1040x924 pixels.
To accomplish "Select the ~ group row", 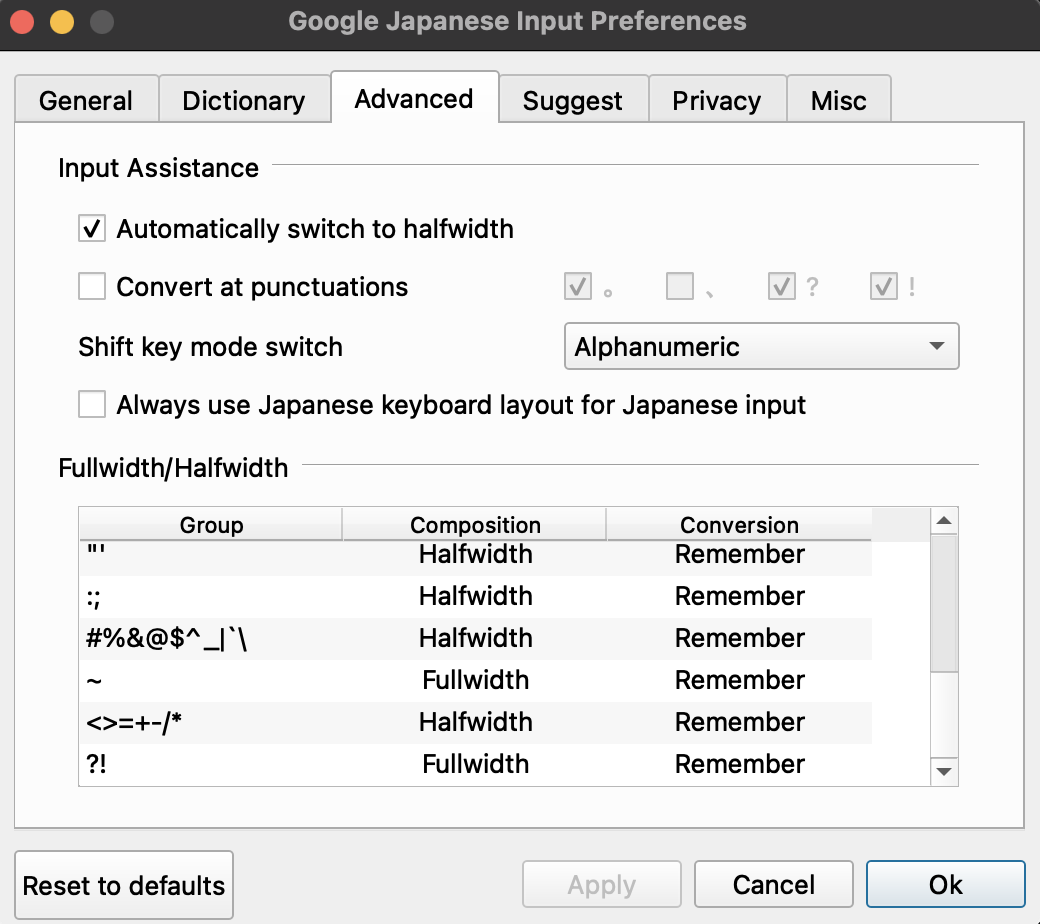I will coord(475,680).
